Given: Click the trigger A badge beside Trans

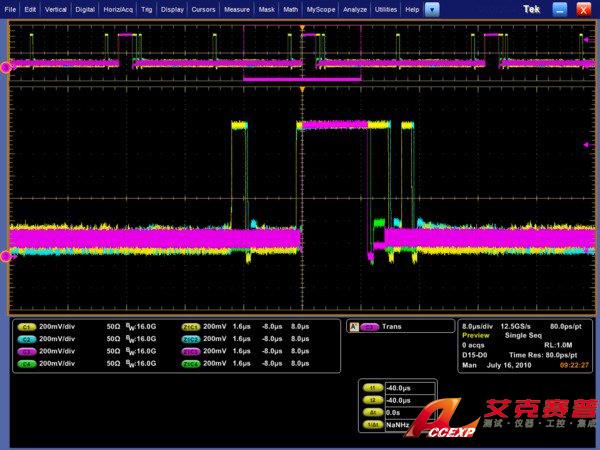Looking at the screenshot, I should pos(353,326).
